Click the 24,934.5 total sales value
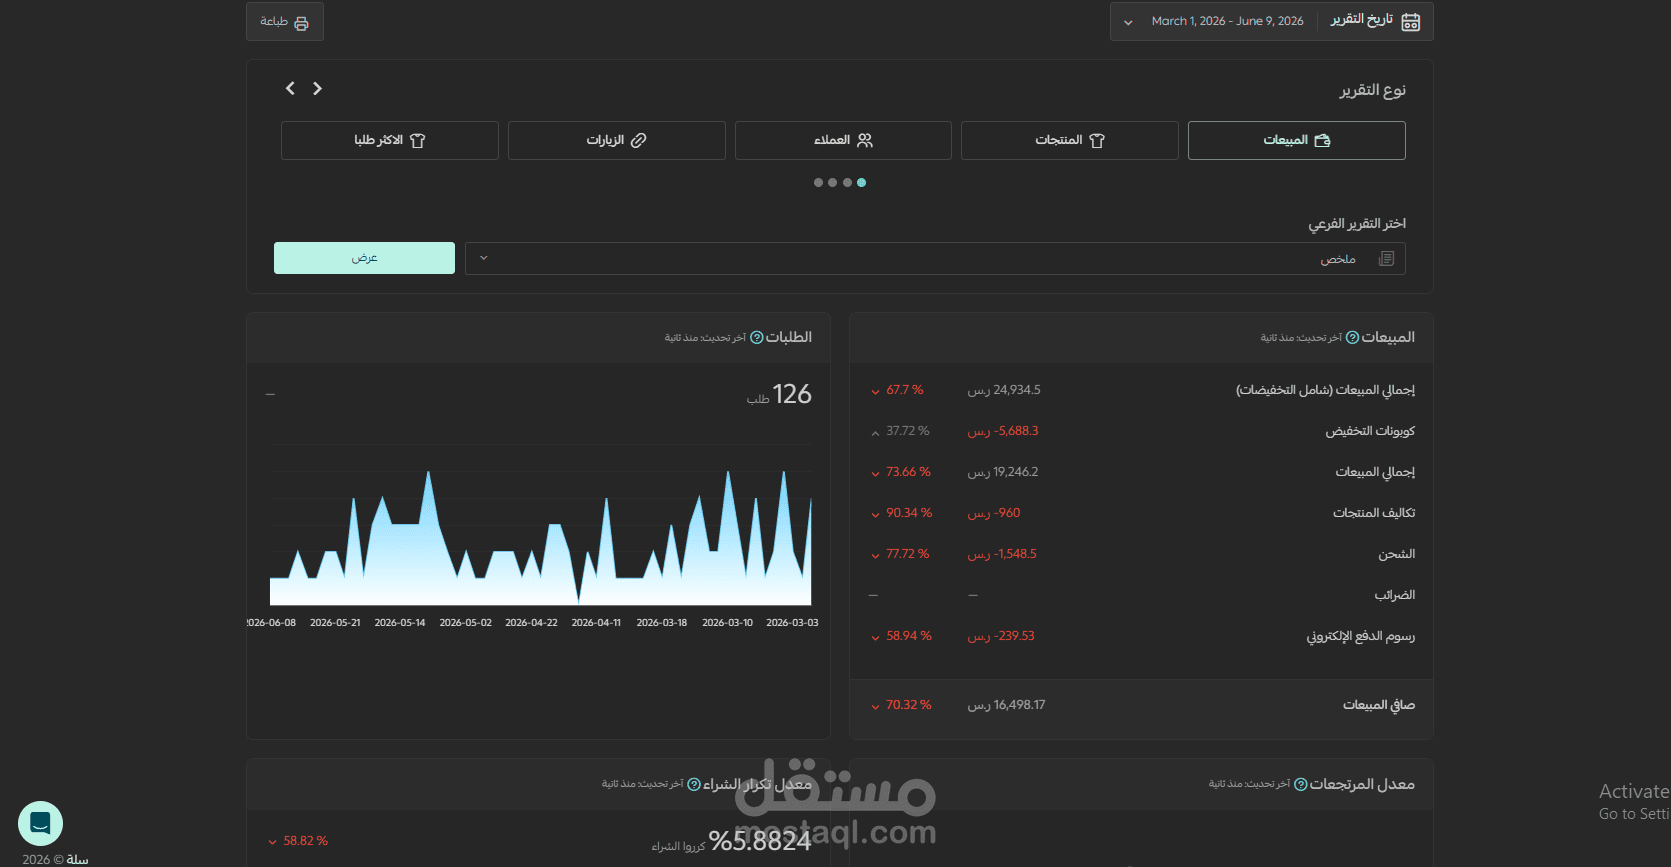Viewport: 1671px width, 867px height. tap(1004, 390)
